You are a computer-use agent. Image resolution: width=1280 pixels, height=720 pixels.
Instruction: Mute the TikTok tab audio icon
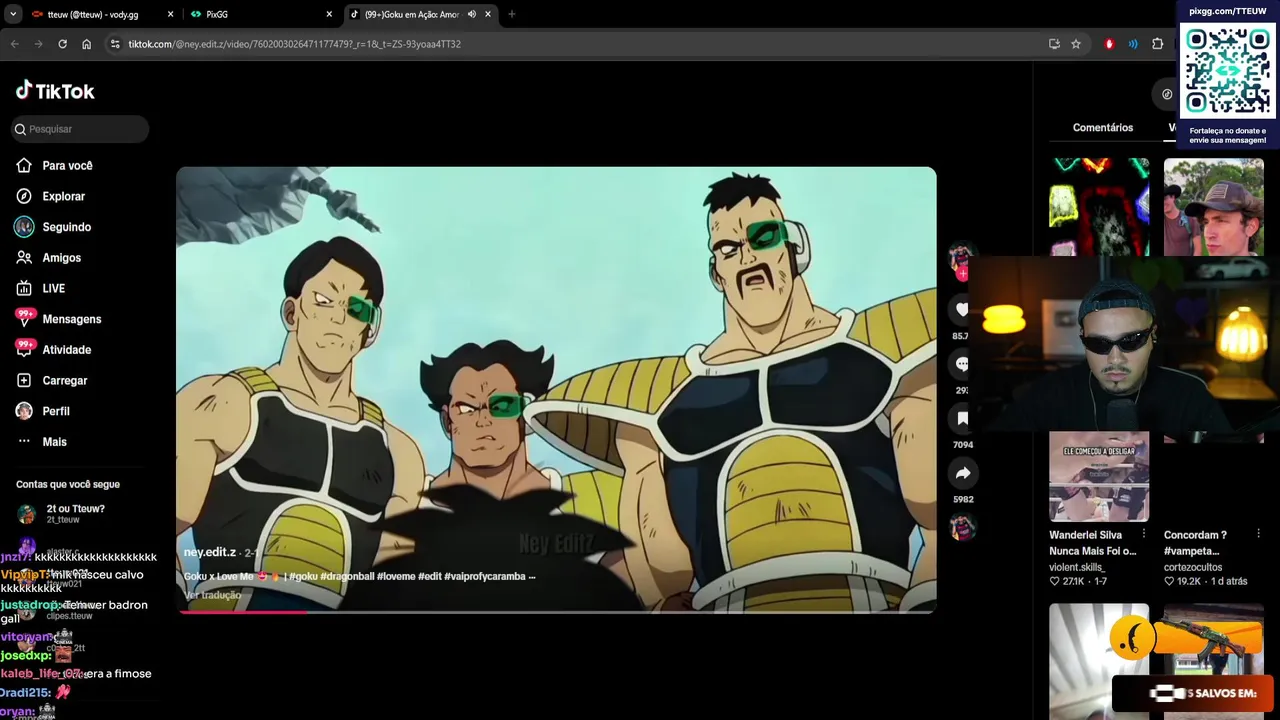pyautogui.click(x=471, y=14)
